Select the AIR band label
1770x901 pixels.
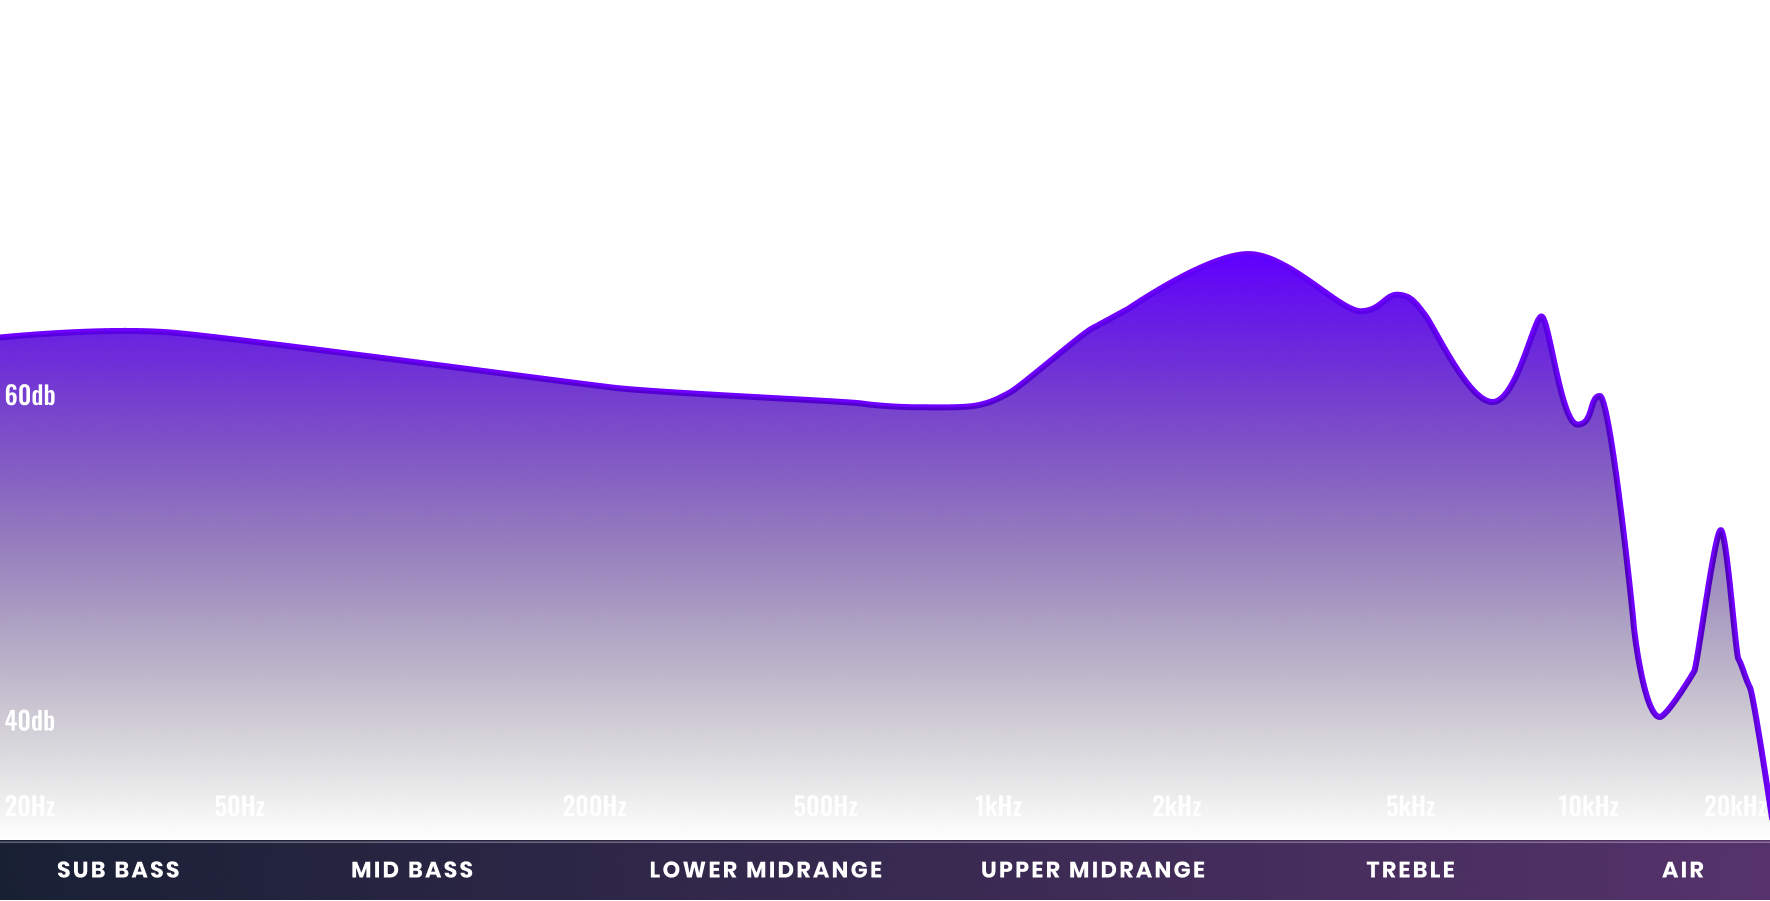(x=1683, y=870)
